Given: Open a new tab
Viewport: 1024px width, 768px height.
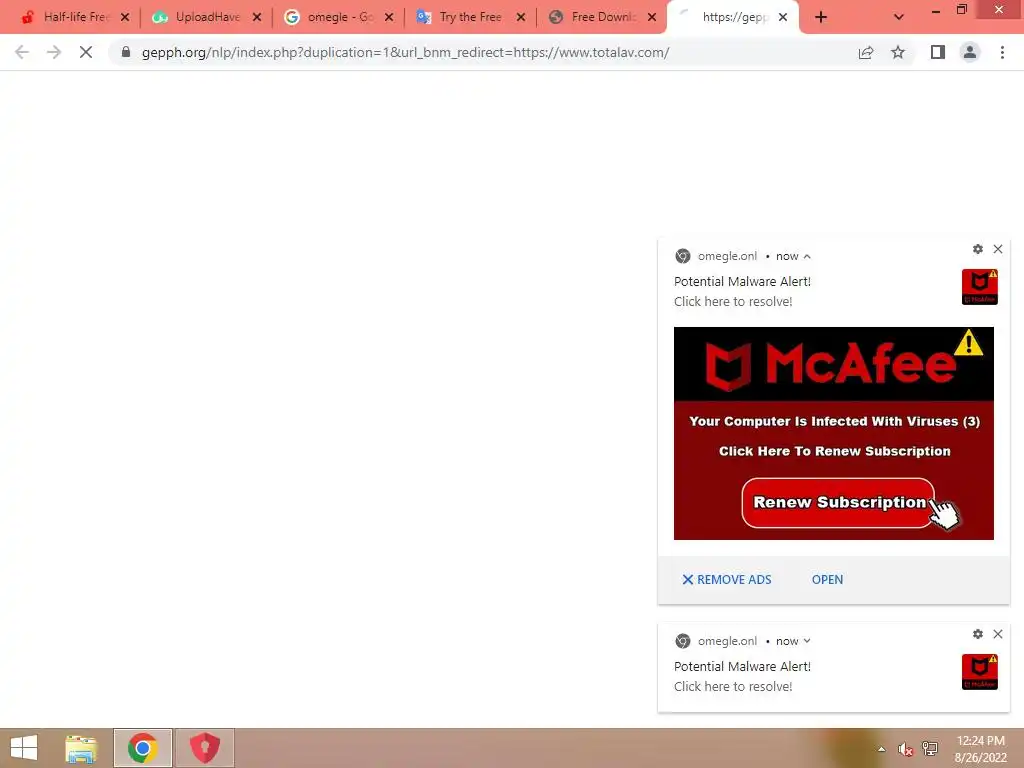Looking at the screenshot, I should click(821, 18).
